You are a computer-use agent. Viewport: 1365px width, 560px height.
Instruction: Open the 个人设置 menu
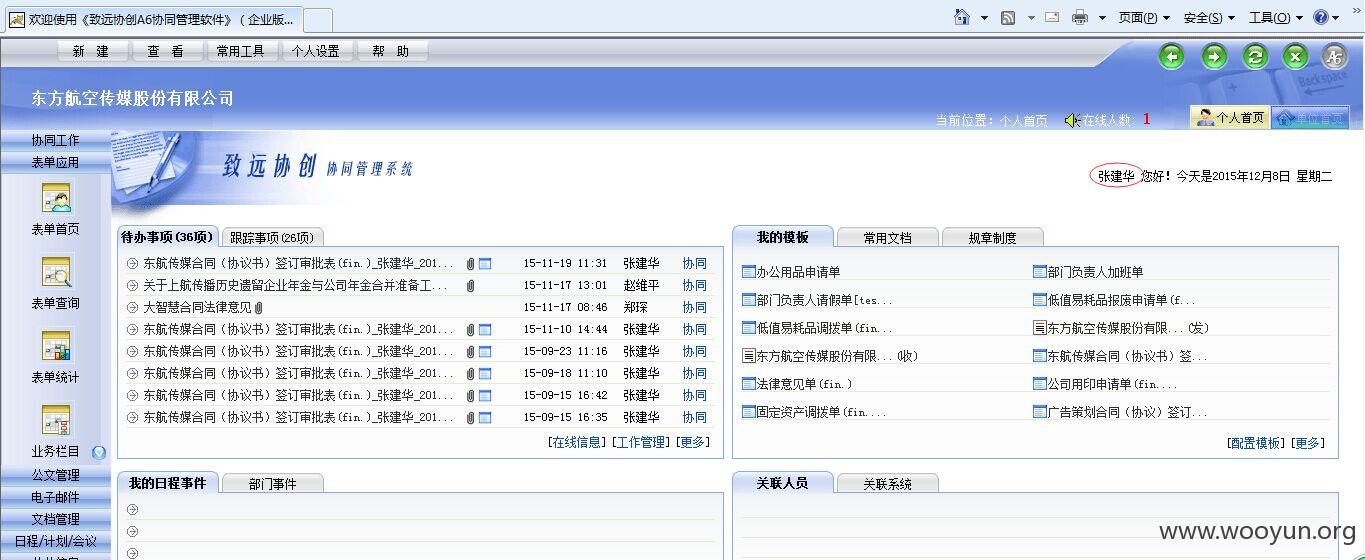click(x=316, y=51)
